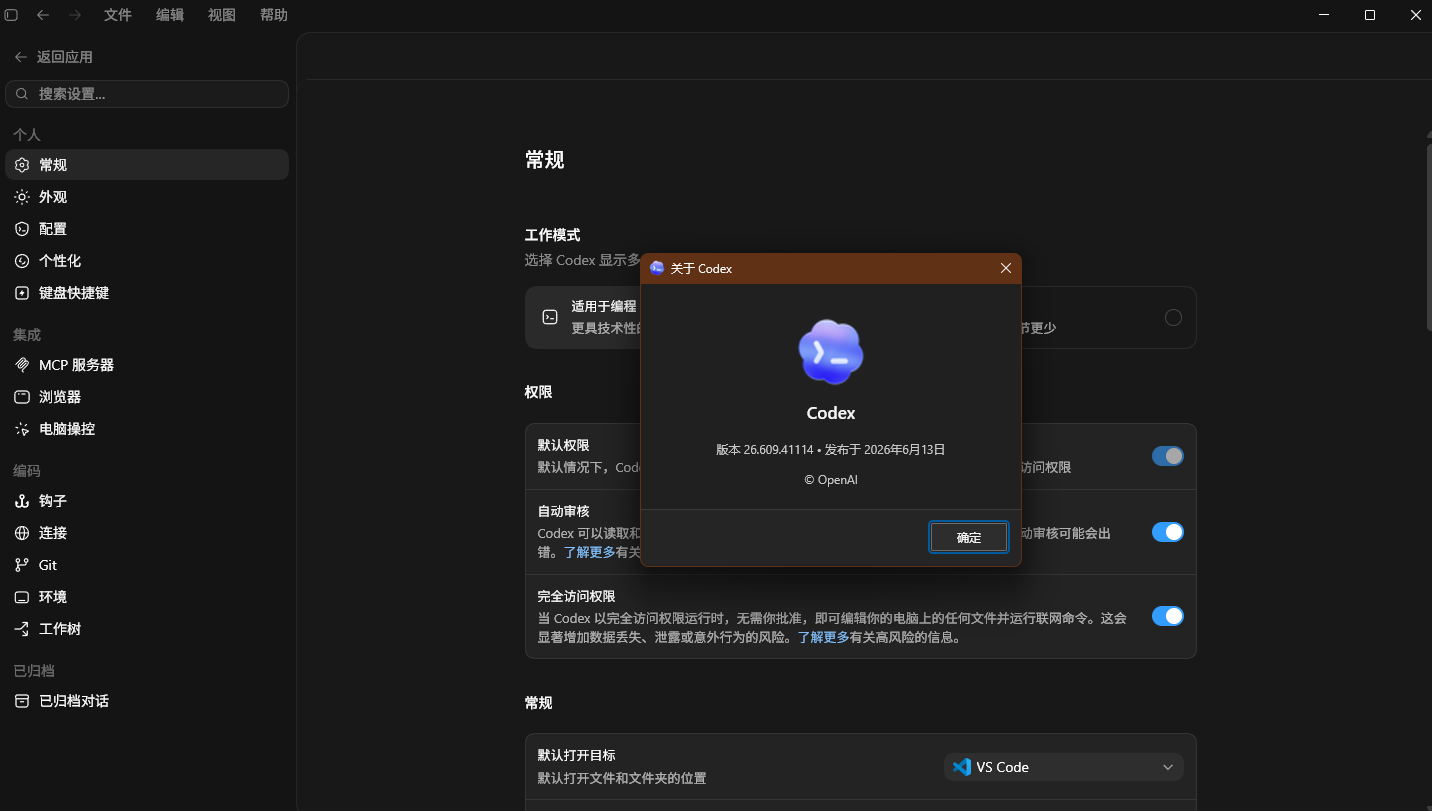Screen dimensions: 1432x811
Task: Open the 工作树 settings page
Action: [x=147, y=629]
